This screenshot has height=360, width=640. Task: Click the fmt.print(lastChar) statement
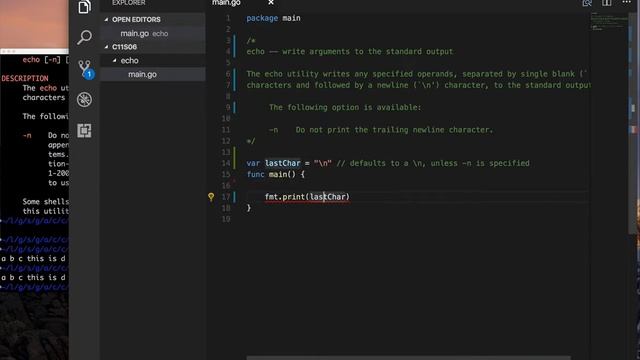point(307,197)
